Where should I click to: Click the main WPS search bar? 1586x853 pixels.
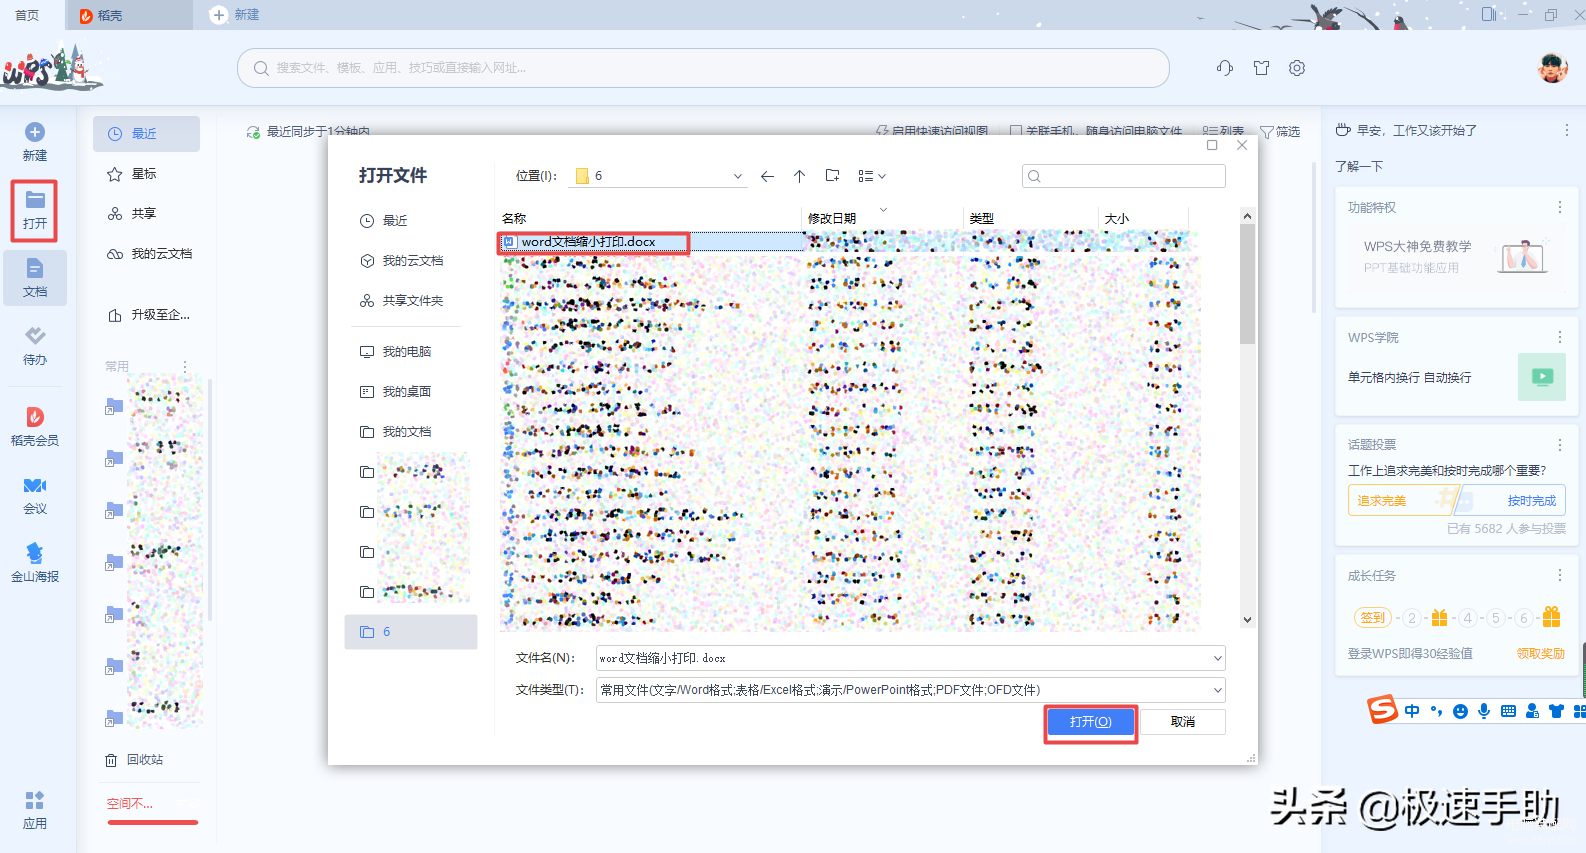[x=703, y=68]
